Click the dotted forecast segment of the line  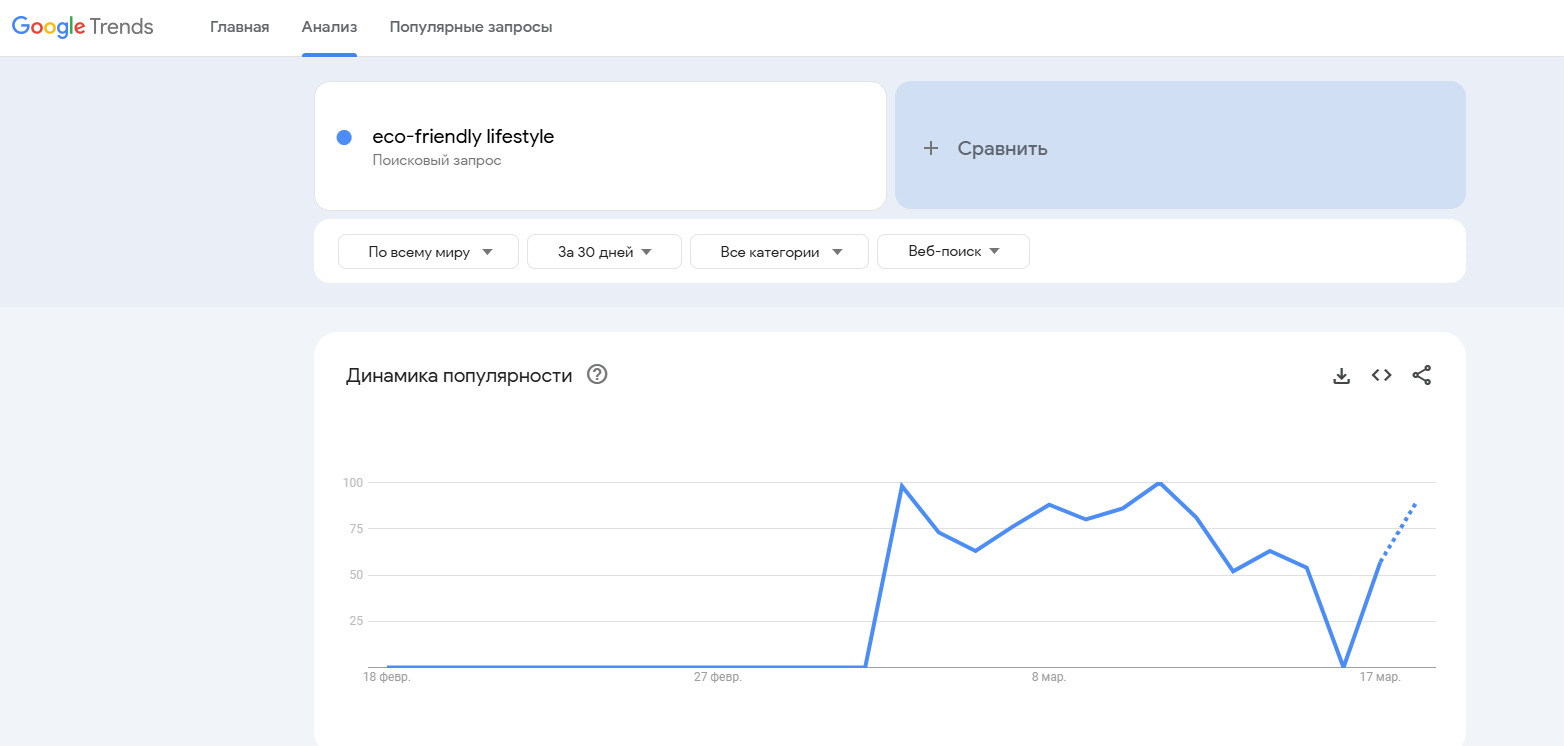[x=1398, y=532]
